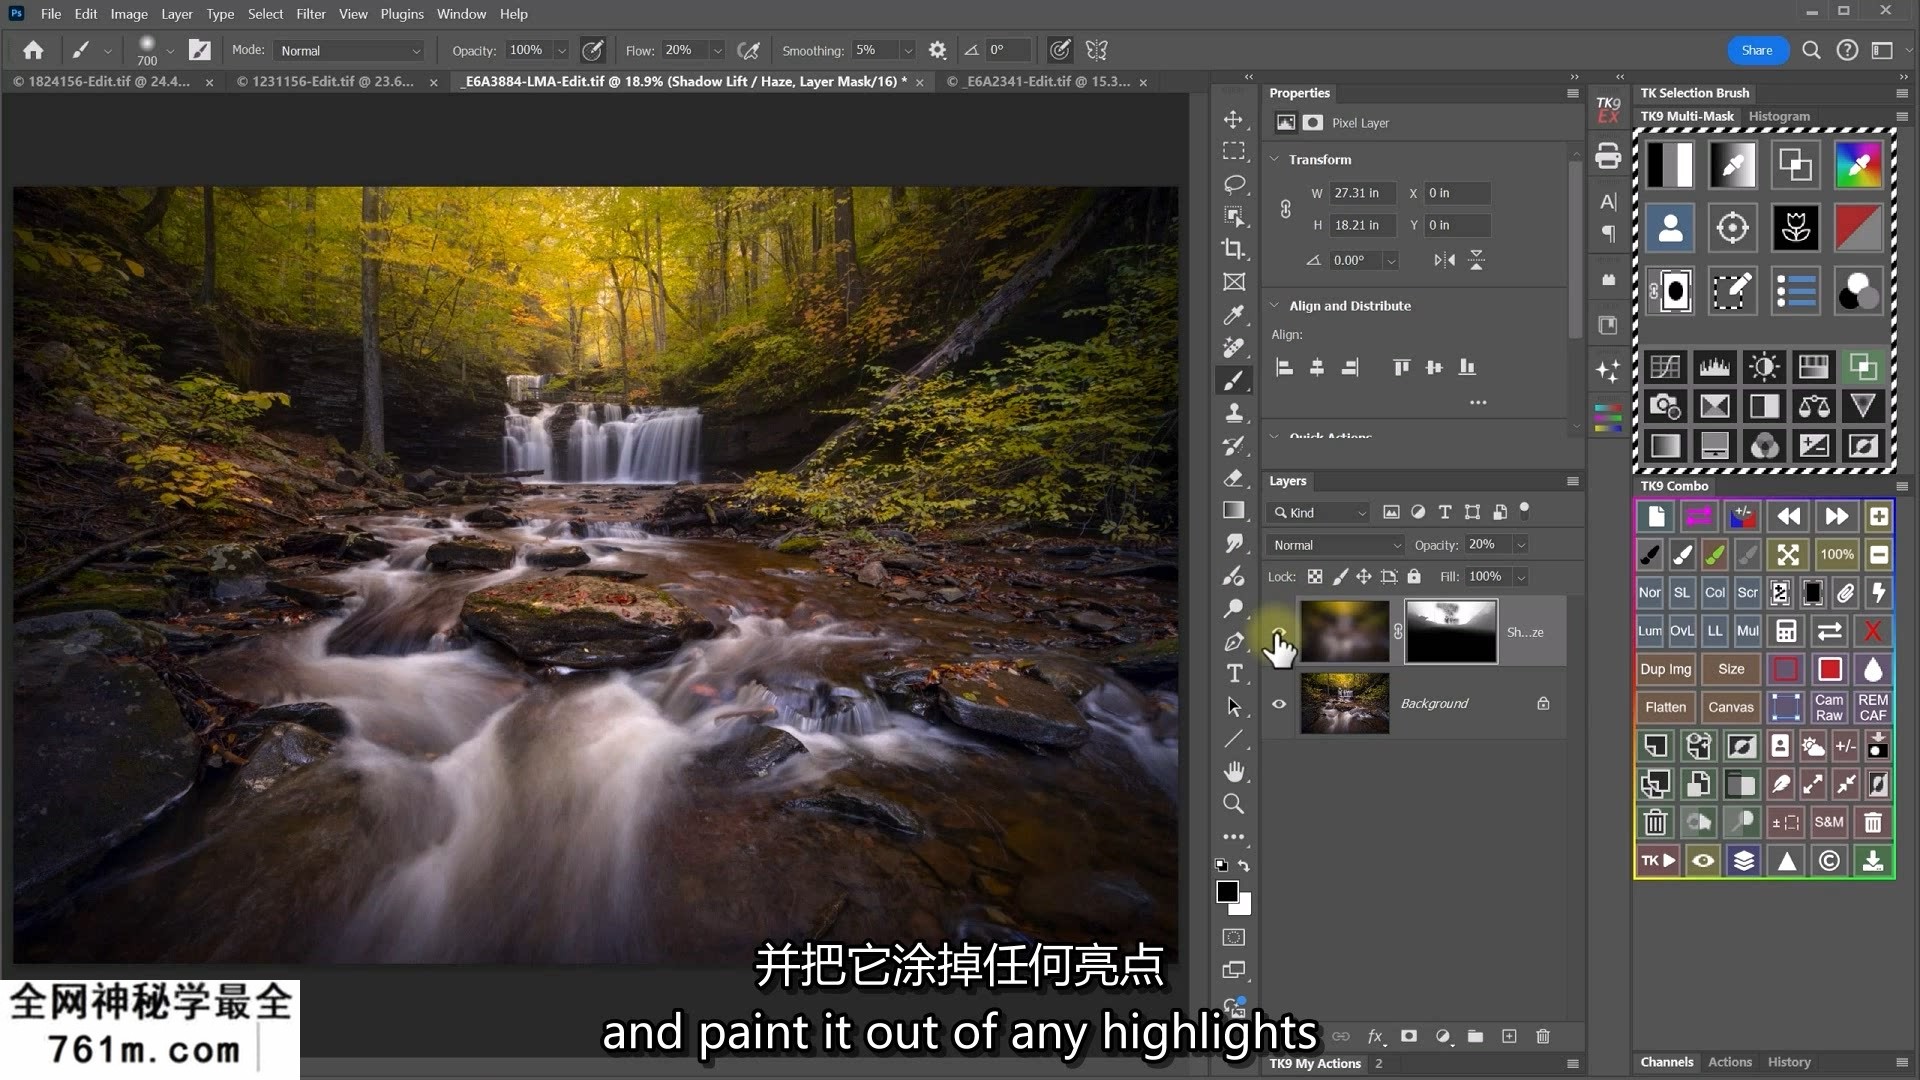1920x1080 pixels.
Task: Toggle lock transparent pixels
Action: 1315,577
